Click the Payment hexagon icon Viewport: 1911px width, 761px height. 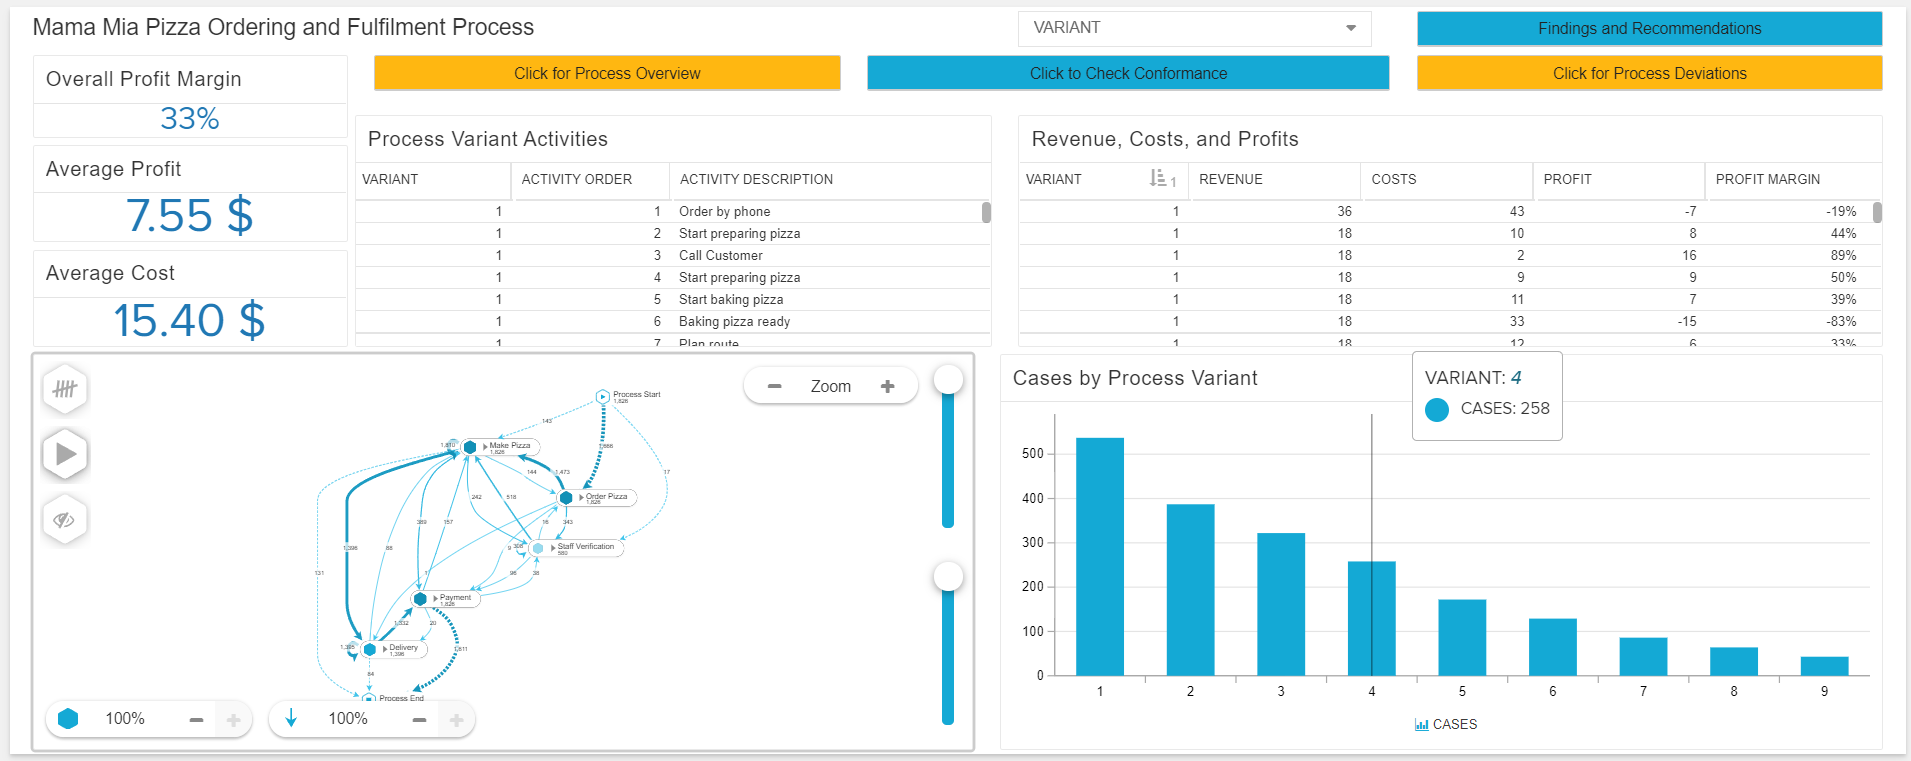(420, 599)
